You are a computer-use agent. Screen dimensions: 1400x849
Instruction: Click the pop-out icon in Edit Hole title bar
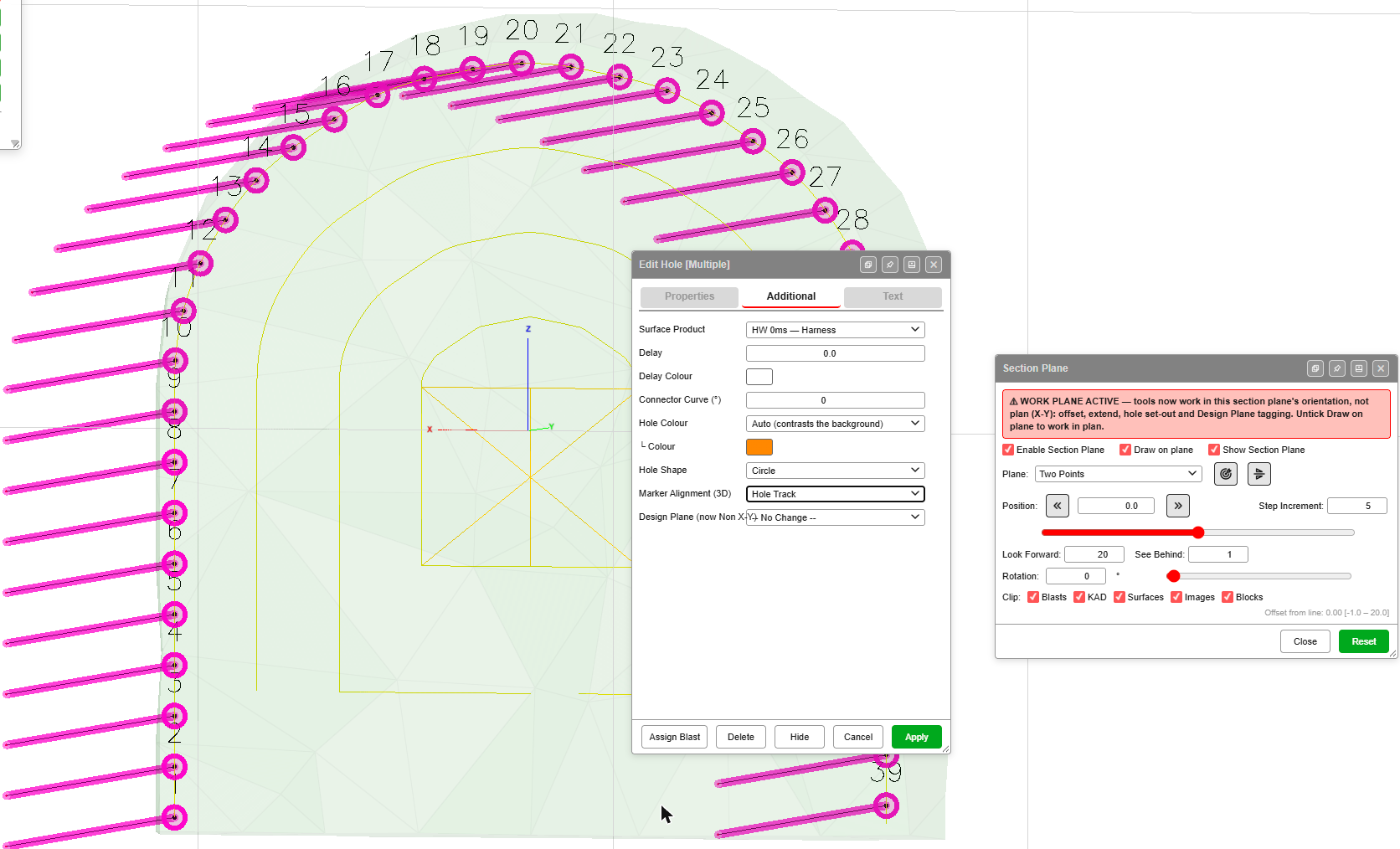click(x=868, y=265)
